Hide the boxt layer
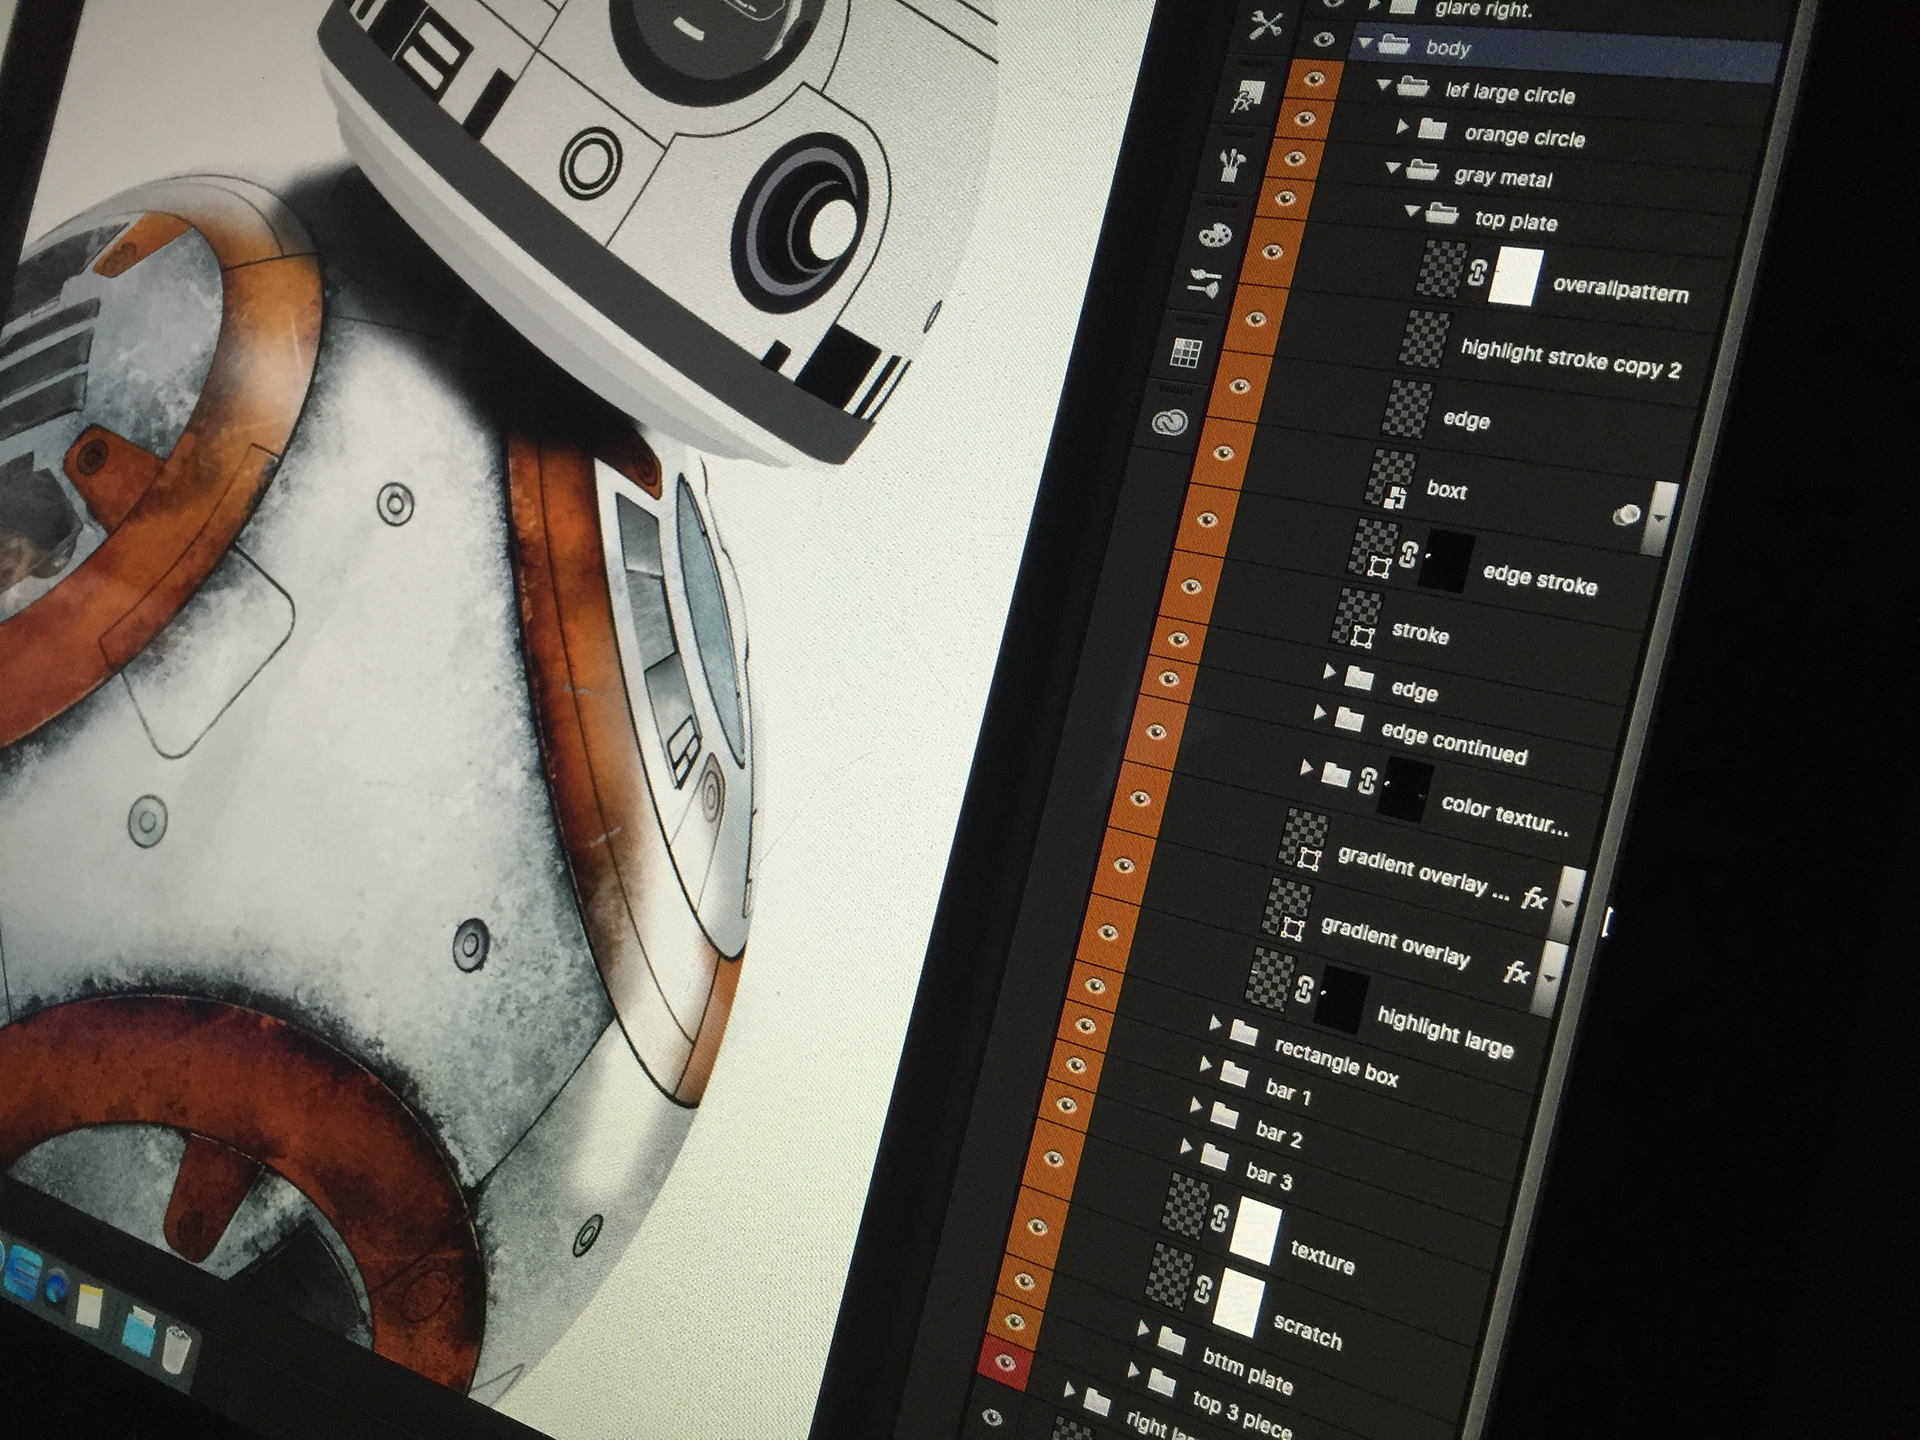The height and width of the screenshot is (1440, 1920). point(1223,453)
